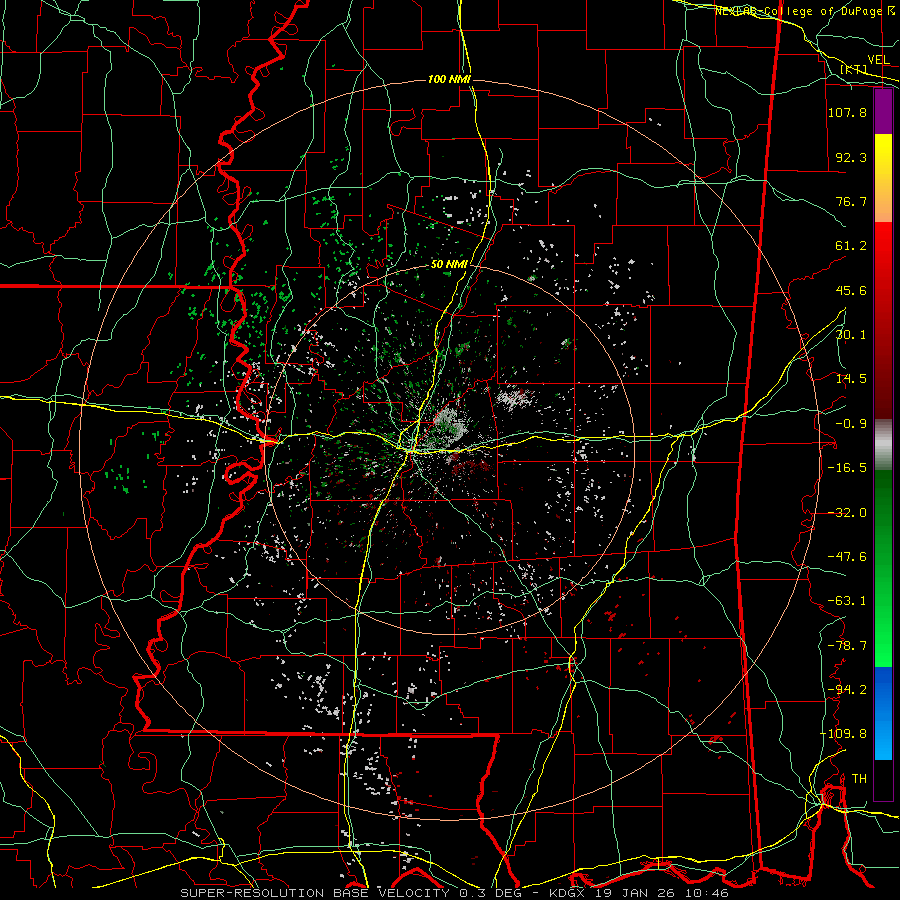Click the -16.5 velocity scale value

(847, 468)
